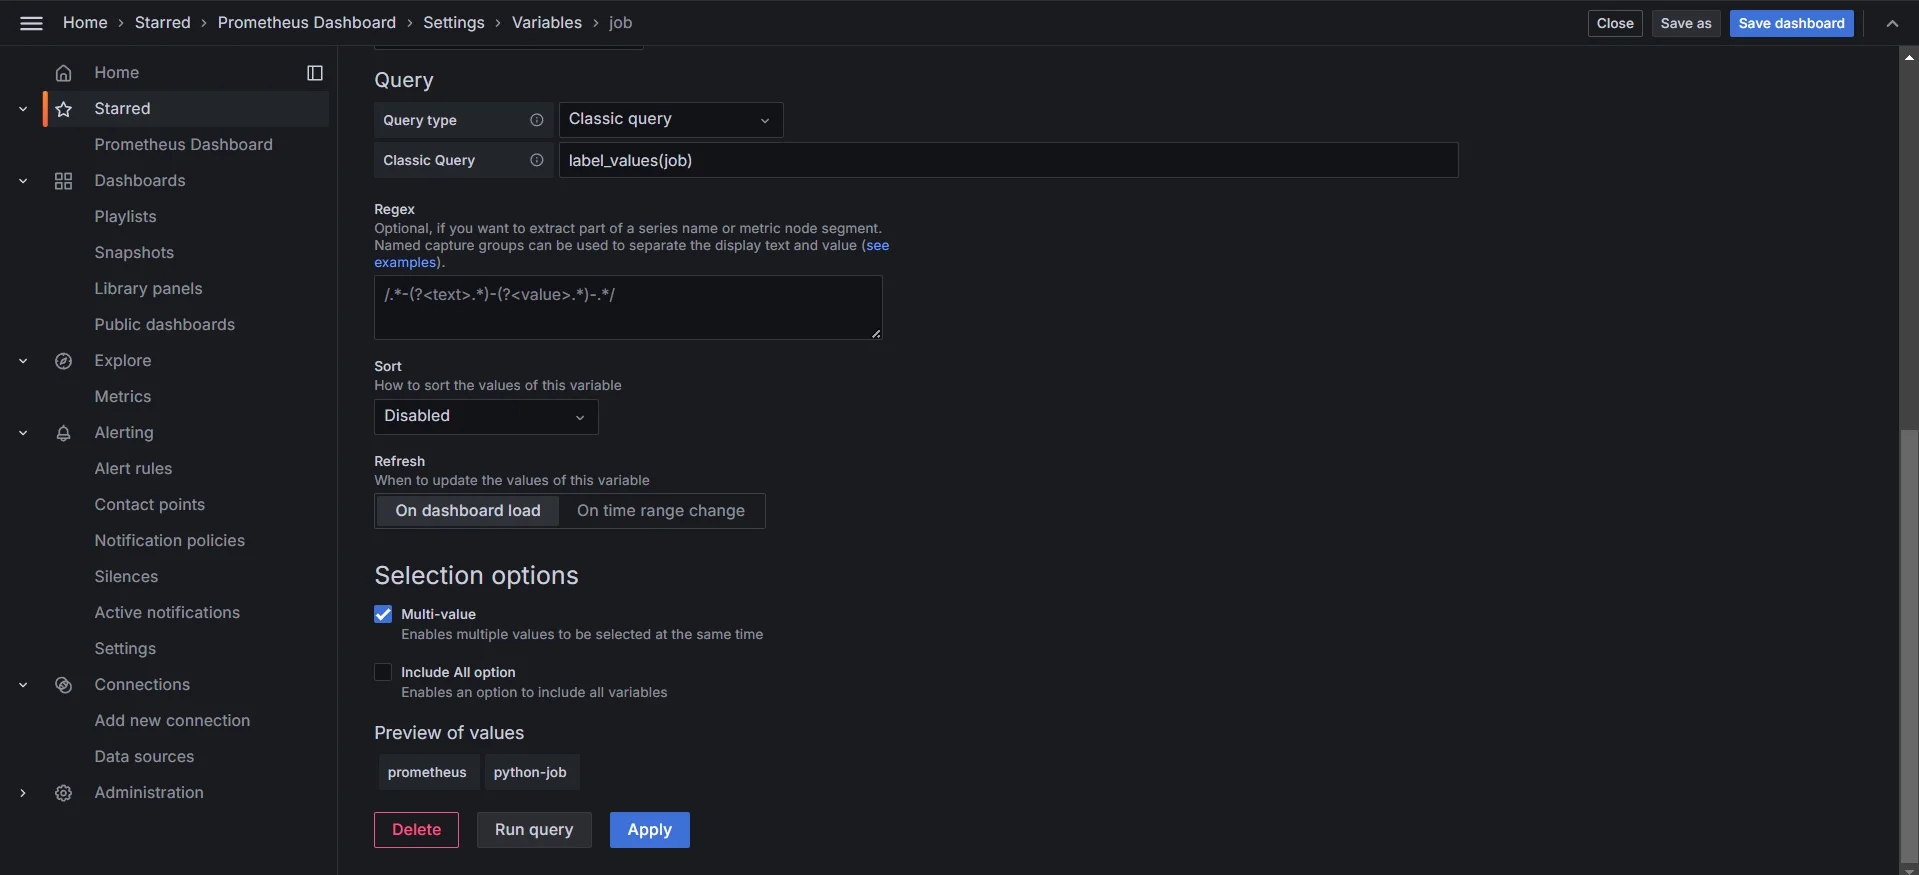Undock the sidebar menu panel icon

315,73
